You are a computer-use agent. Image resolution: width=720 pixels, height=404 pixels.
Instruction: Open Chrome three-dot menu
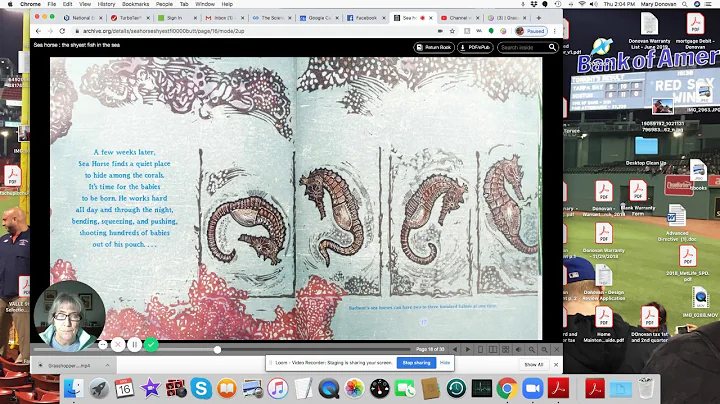[x=555, y=31]
